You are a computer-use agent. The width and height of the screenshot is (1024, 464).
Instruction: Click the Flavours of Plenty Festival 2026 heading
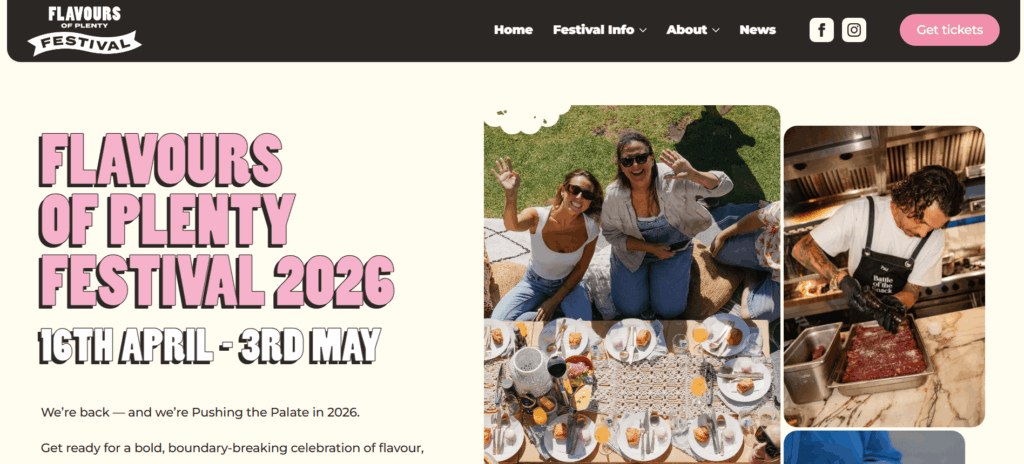click(217, 221)
